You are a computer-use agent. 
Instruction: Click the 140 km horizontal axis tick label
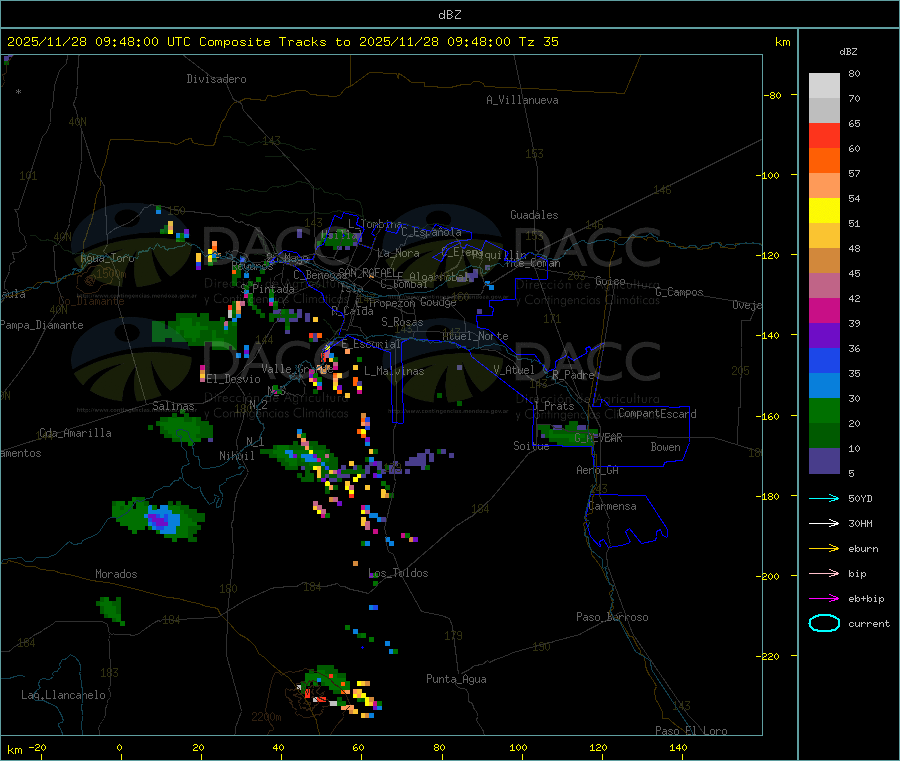678,747
